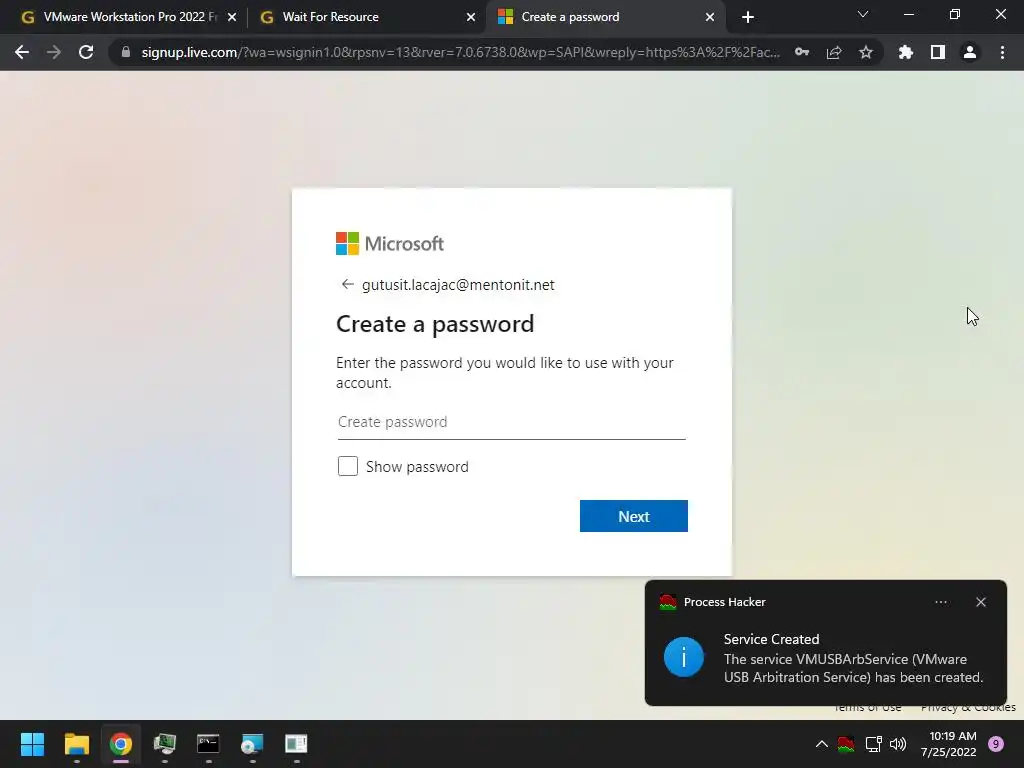This screenshot has height=768, width=1024.
Task: Bookmark this page with star icon
Action: point(866,52)
